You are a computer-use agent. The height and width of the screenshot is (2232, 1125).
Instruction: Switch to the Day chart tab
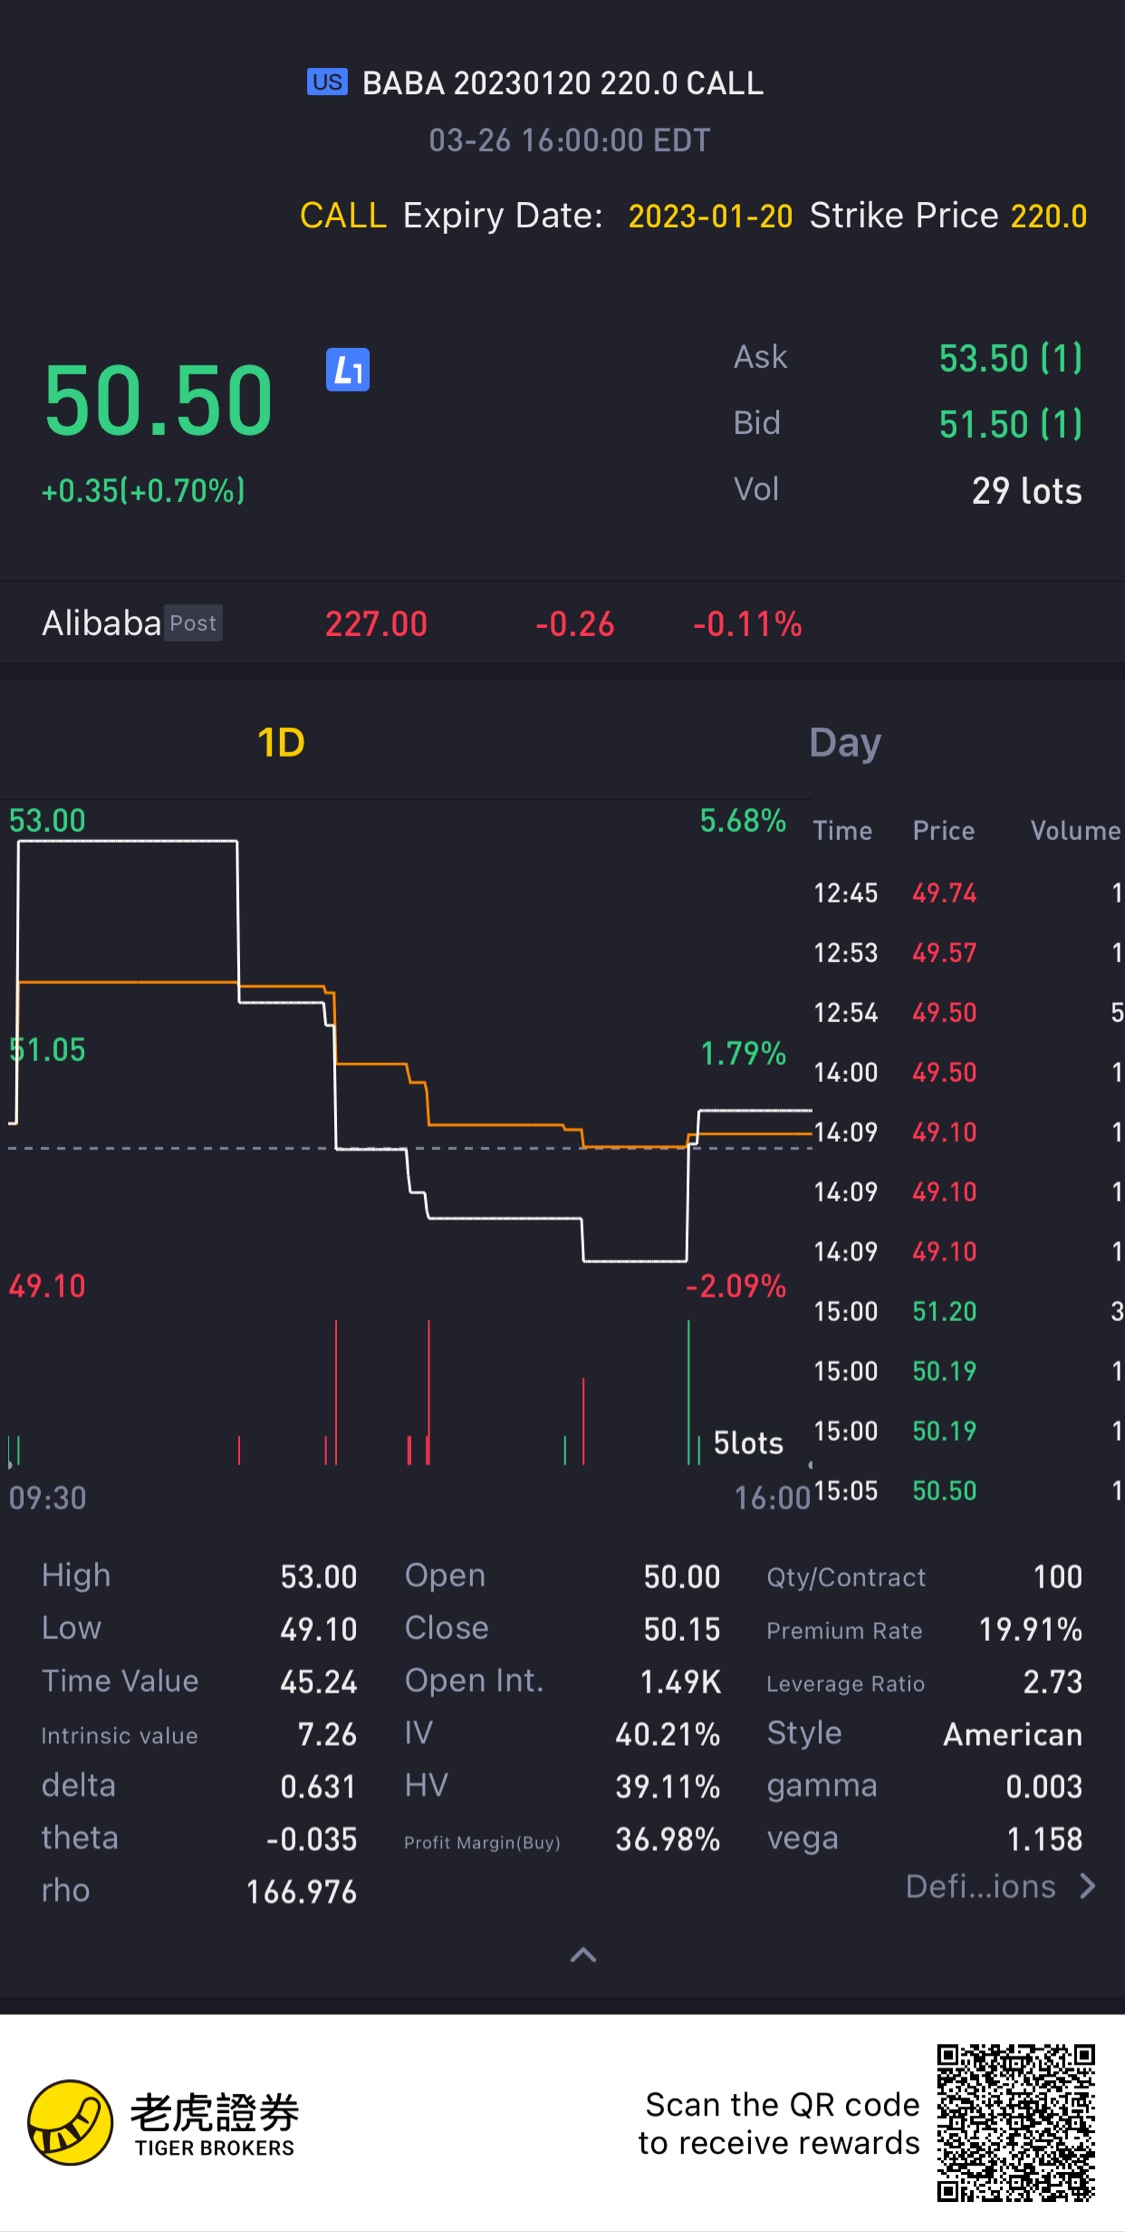845,742
